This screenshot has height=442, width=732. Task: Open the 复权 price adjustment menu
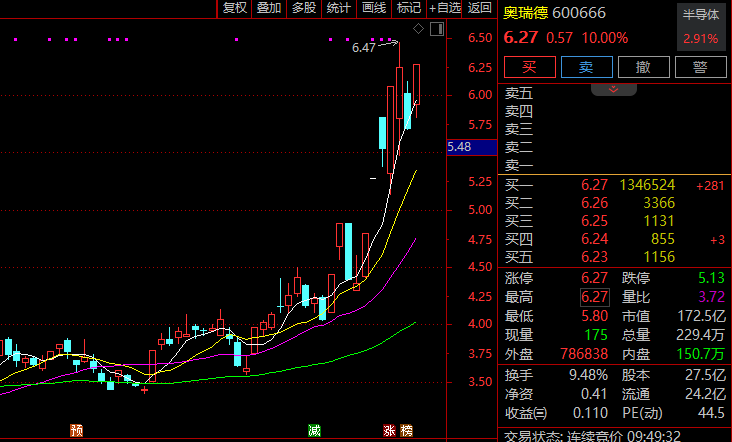(234, 8)
